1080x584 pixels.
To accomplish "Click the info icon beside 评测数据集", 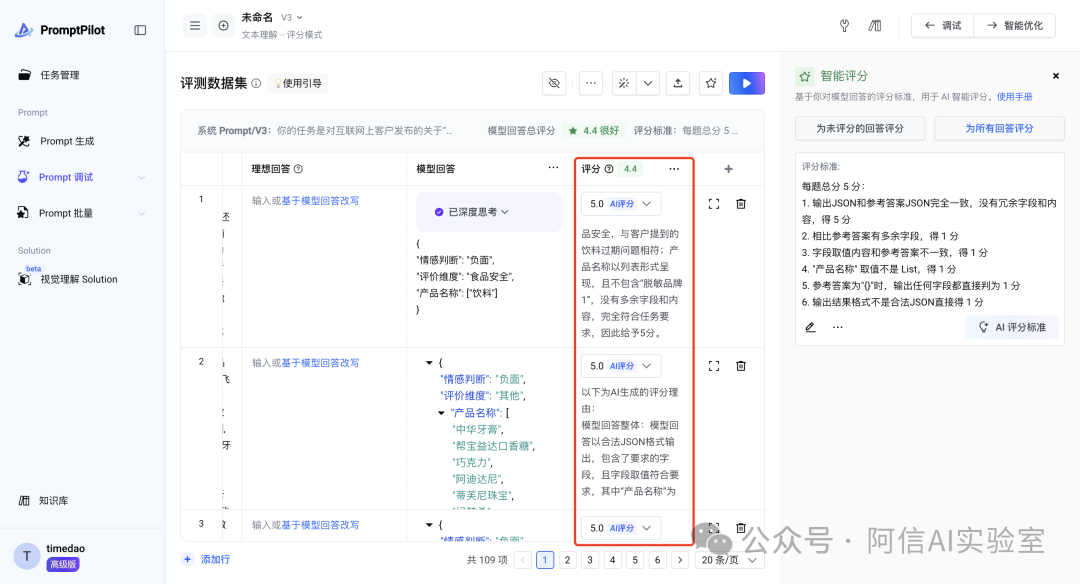I will [x=256, y=83].
